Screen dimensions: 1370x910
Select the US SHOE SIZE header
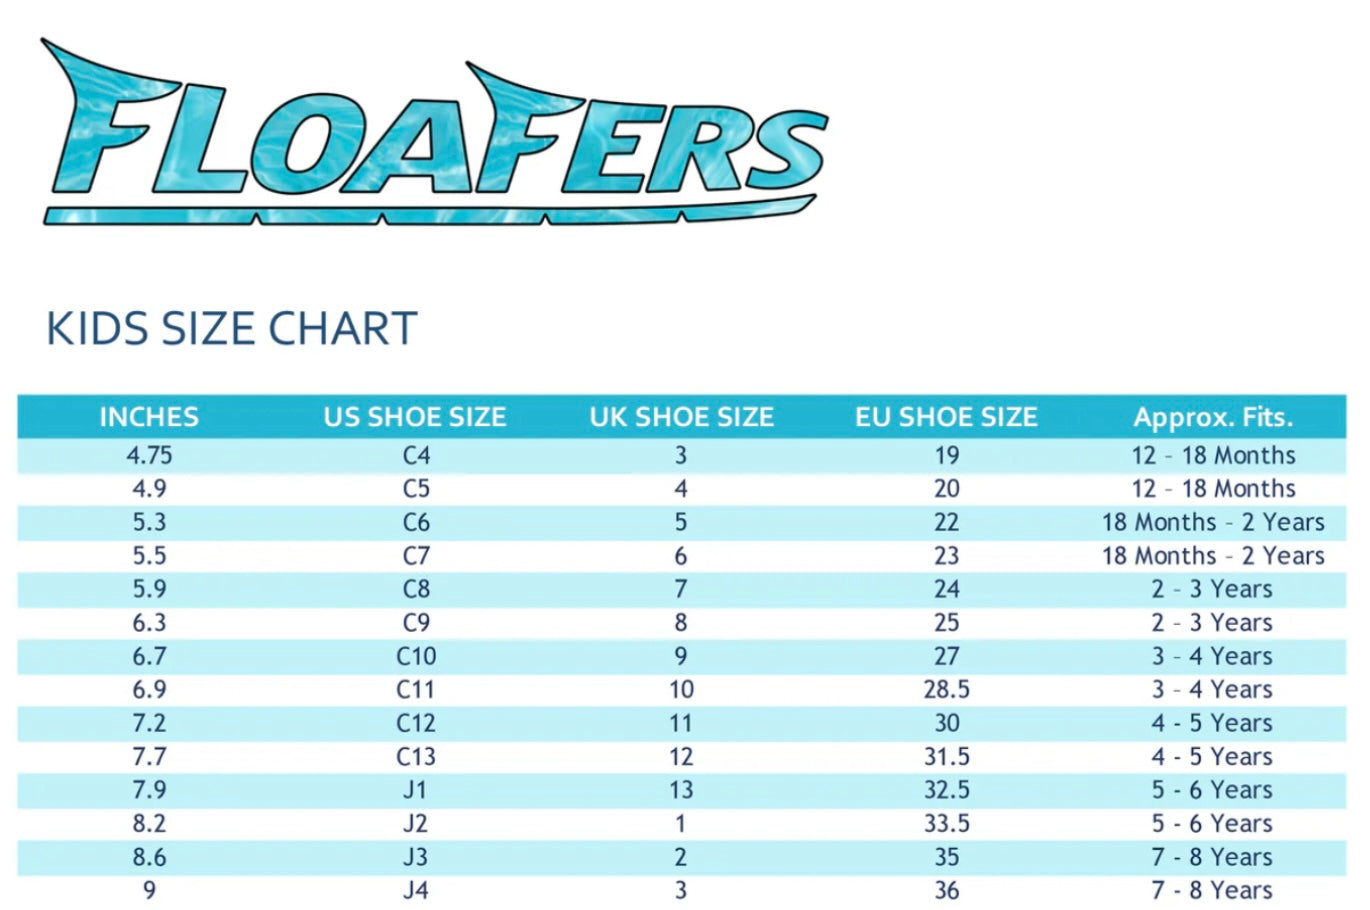pos(415,417)
